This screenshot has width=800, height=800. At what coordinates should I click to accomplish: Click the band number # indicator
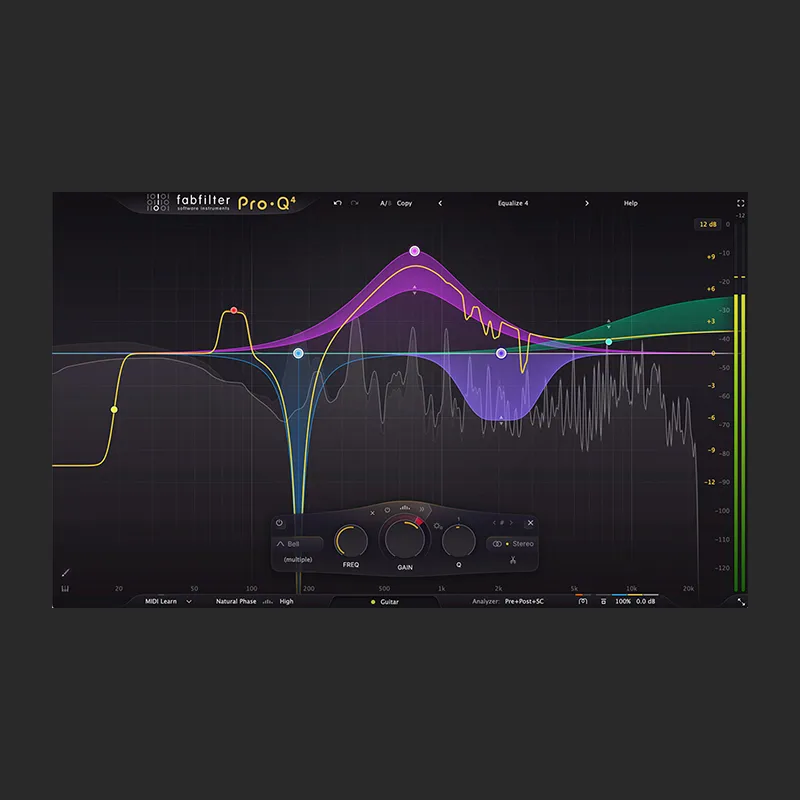(x=502, y=523)
